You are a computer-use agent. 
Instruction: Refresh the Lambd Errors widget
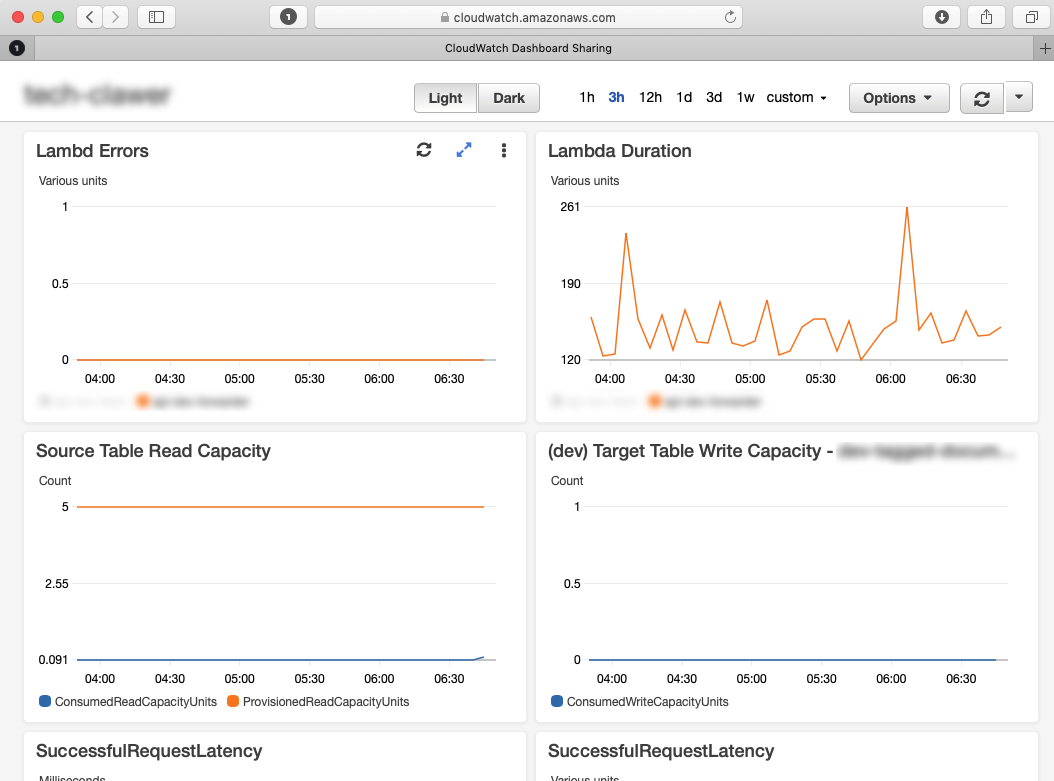(423, 150)
